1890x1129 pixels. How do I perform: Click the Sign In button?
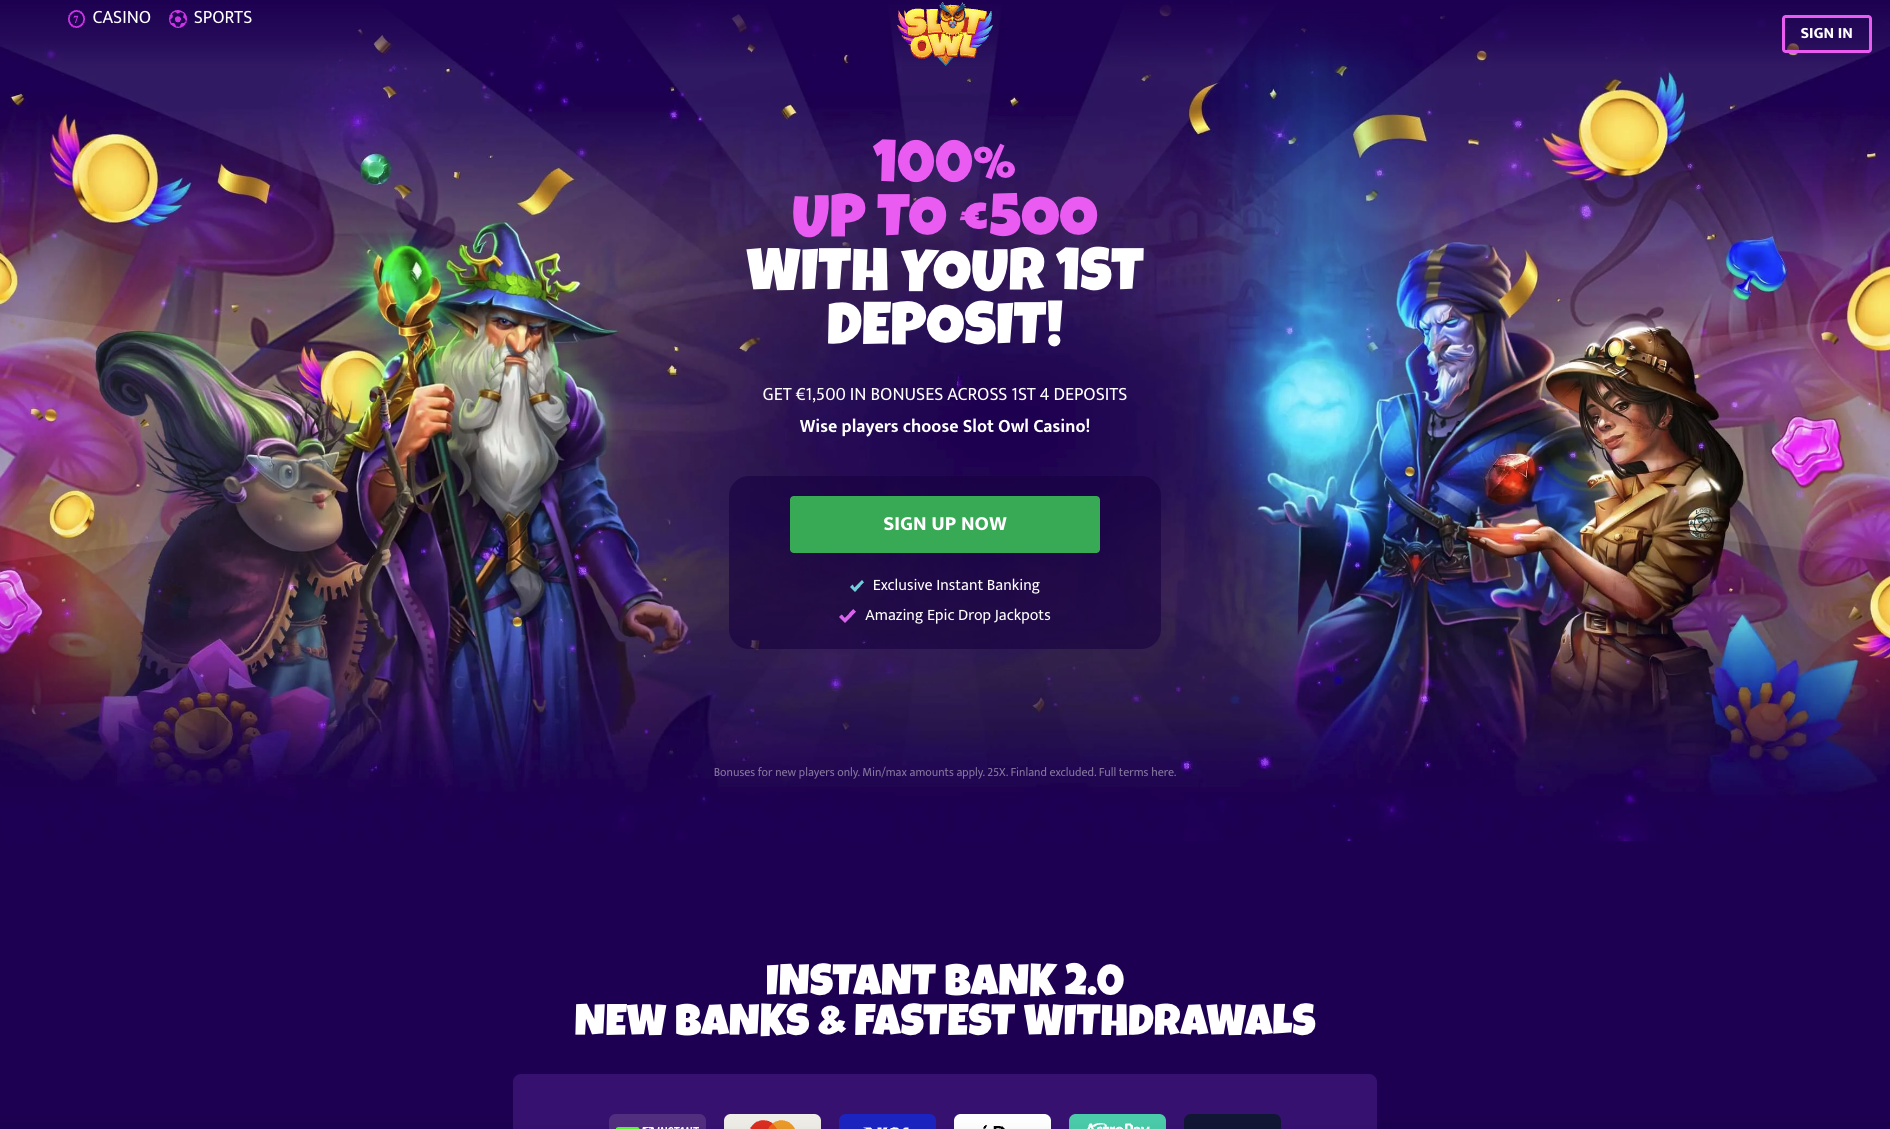[1826, 33]
